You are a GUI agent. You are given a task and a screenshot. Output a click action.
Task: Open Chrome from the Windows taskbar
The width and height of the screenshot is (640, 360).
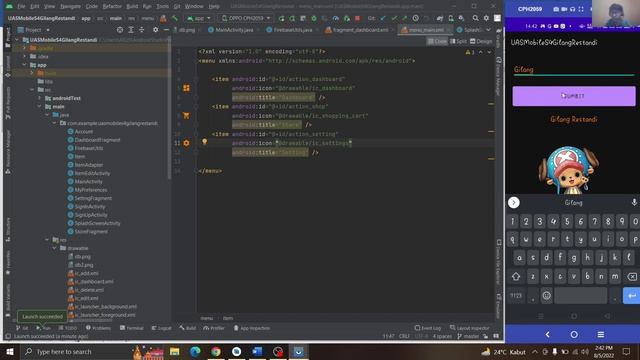(x=216, y=351)
